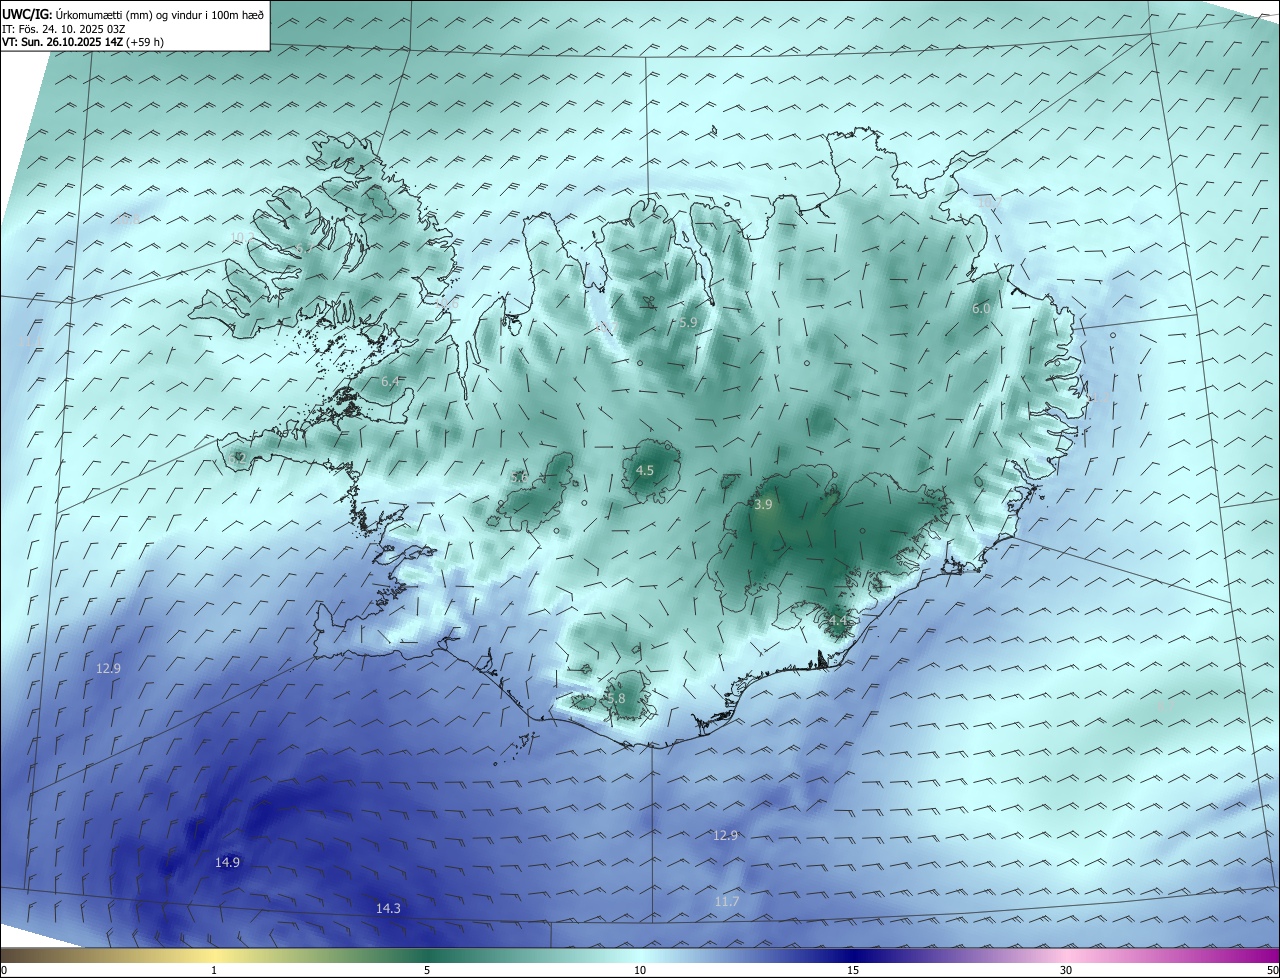
Task: Click the 4.5 value on the glacier
Action: [645, 470]
